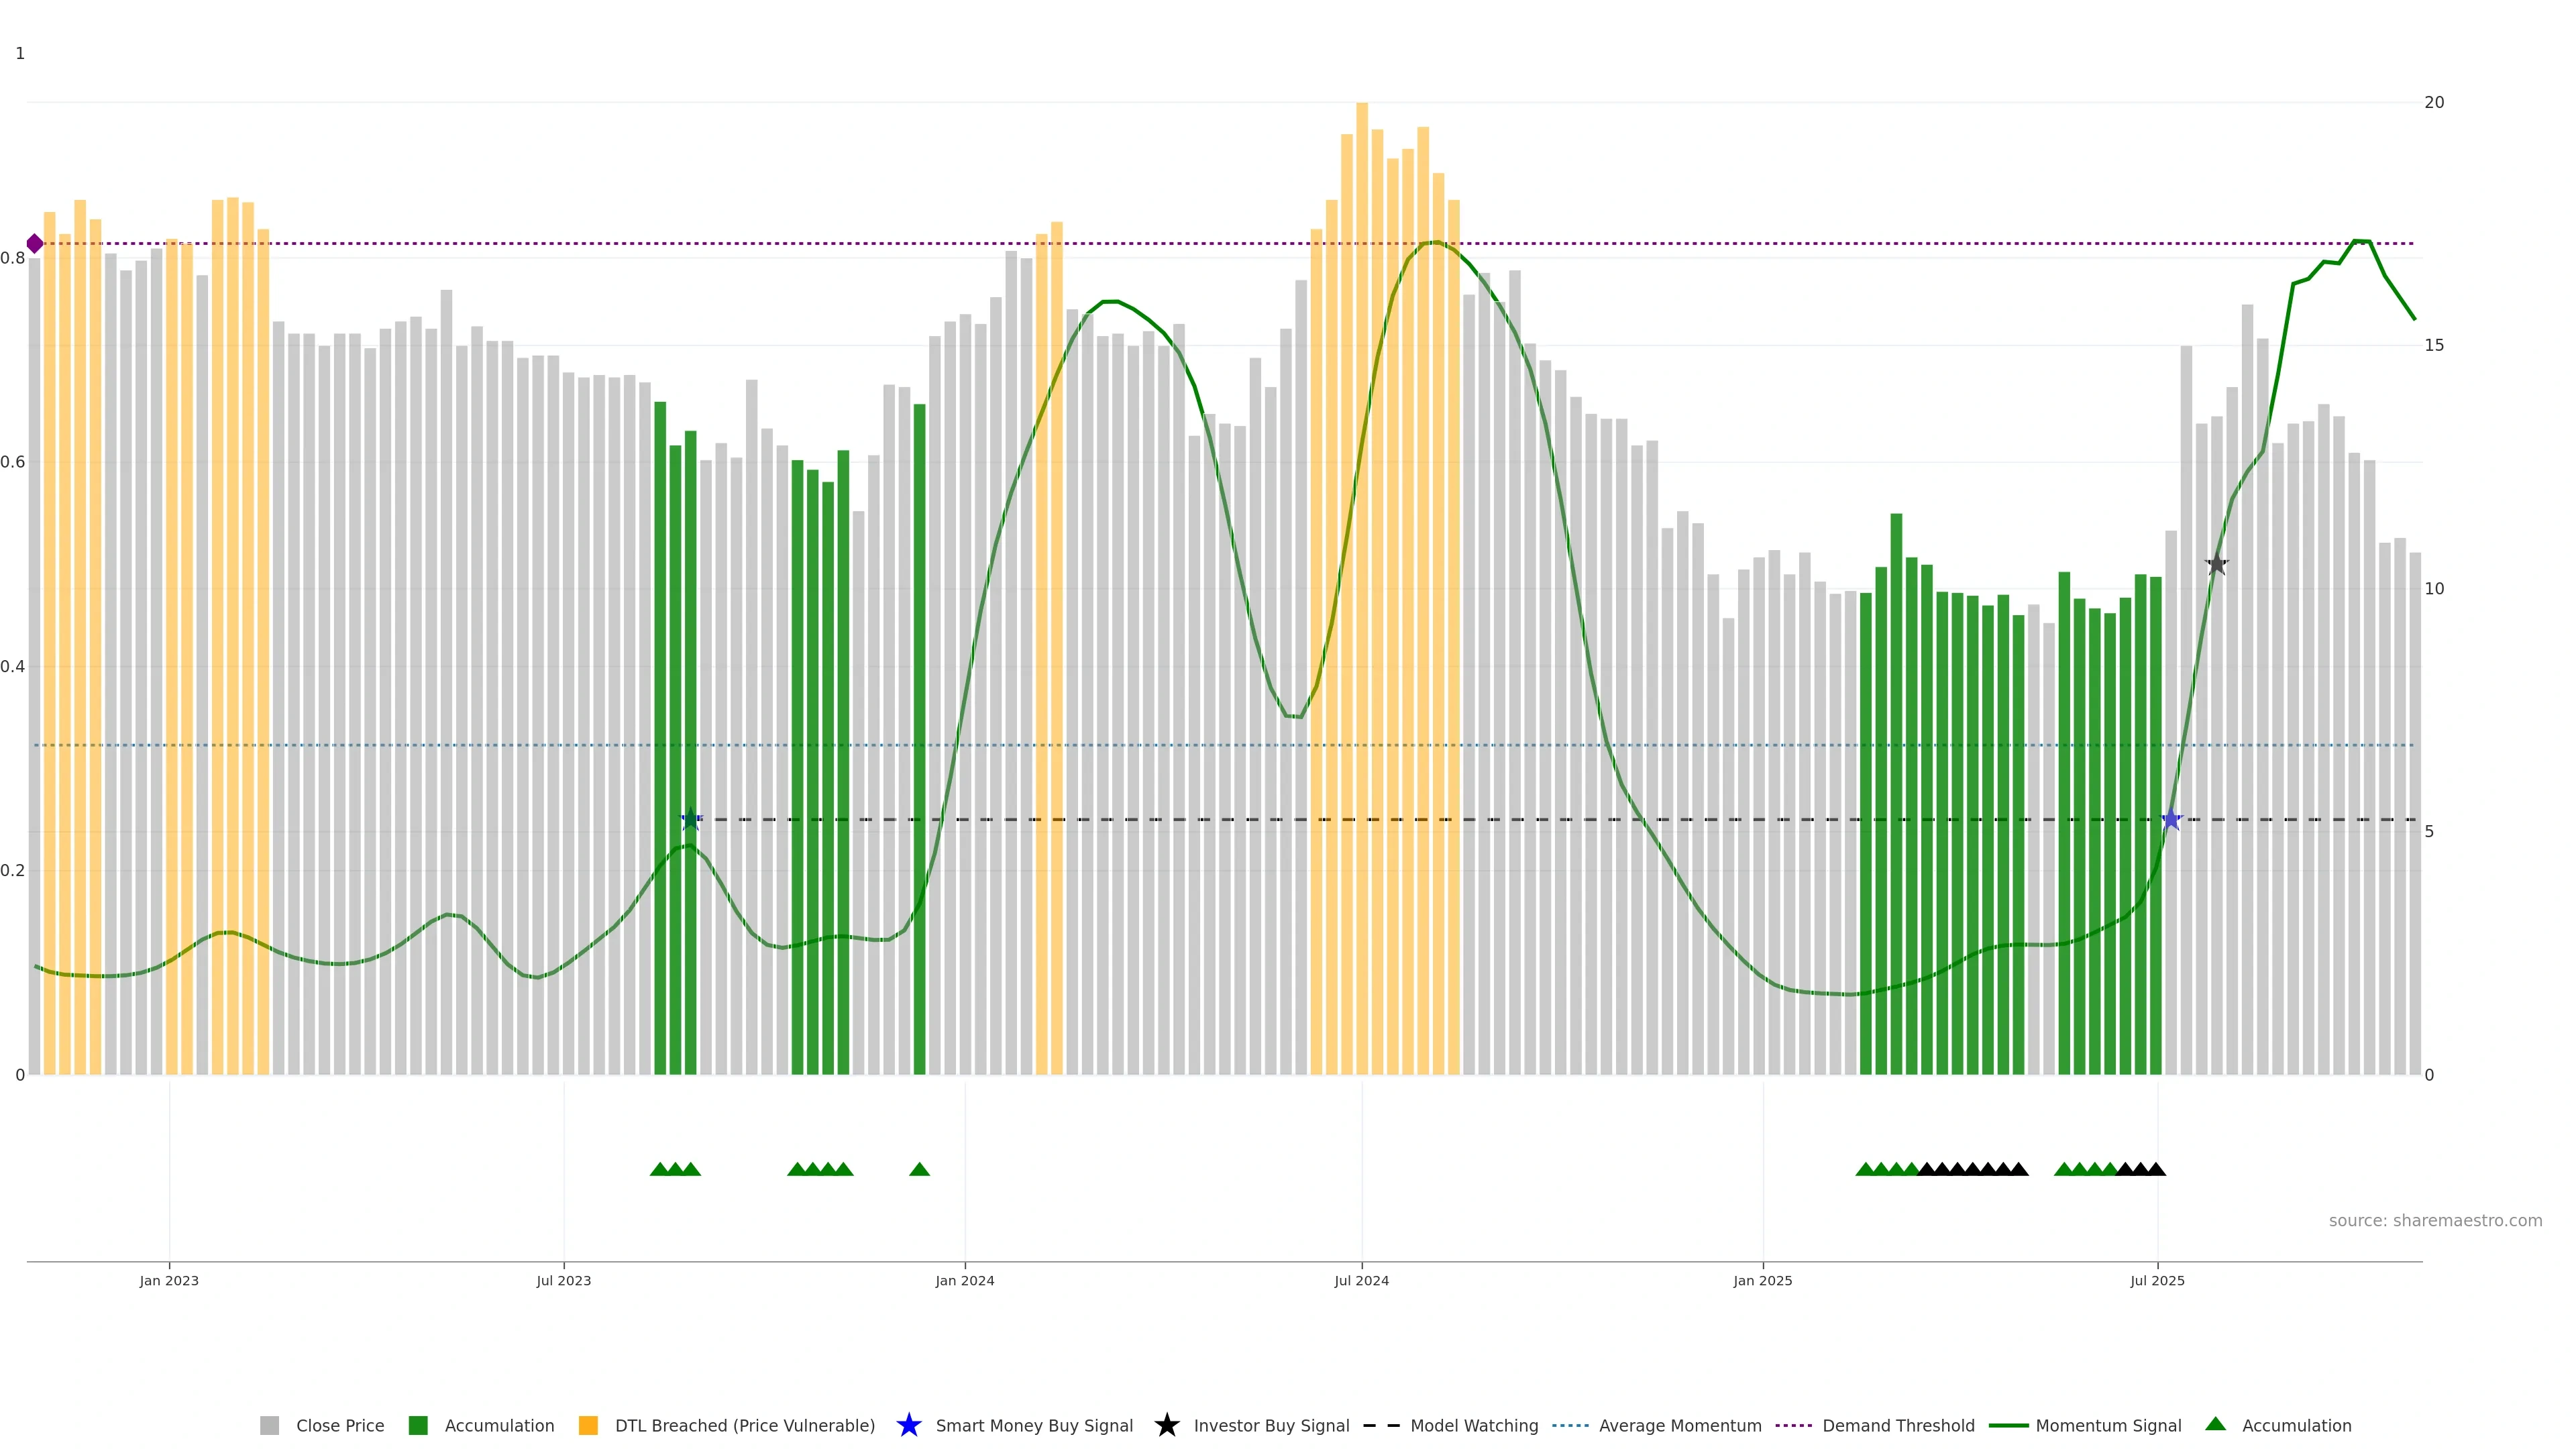The height and width of the screenshot is (1449, 2576).
Task: Click the green triangle icon in legend
Action: click(2215, 1424)
